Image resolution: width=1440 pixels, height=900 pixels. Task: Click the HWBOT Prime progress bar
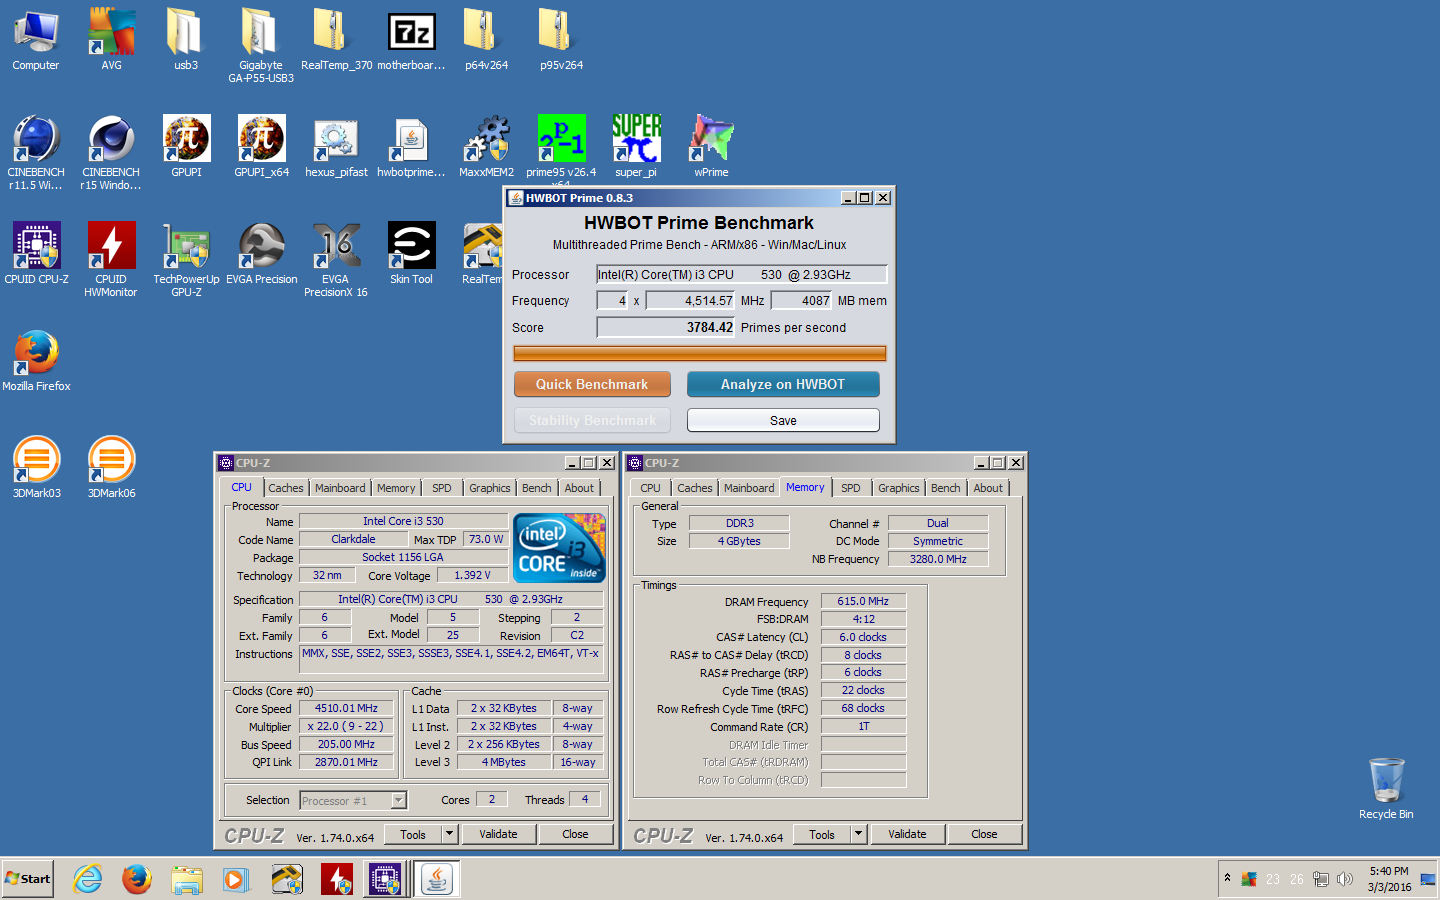click(x=700, y=353)
